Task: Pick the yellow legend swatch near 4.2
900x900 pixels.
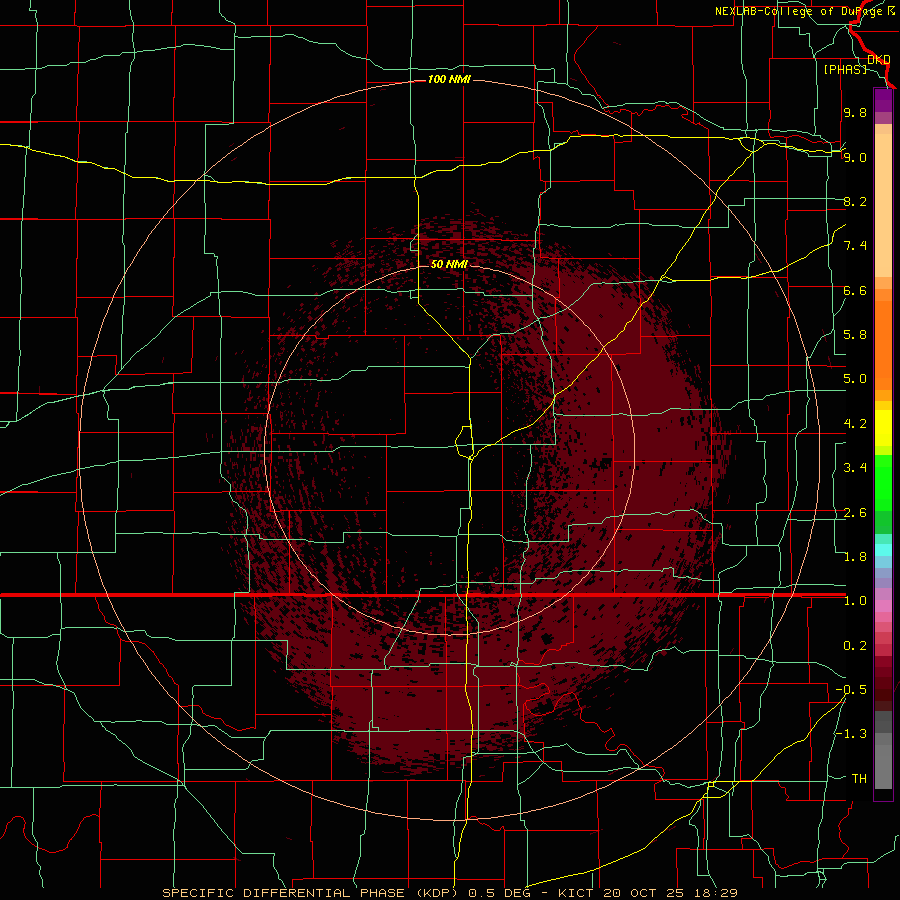Action: [x=883, y=428]
